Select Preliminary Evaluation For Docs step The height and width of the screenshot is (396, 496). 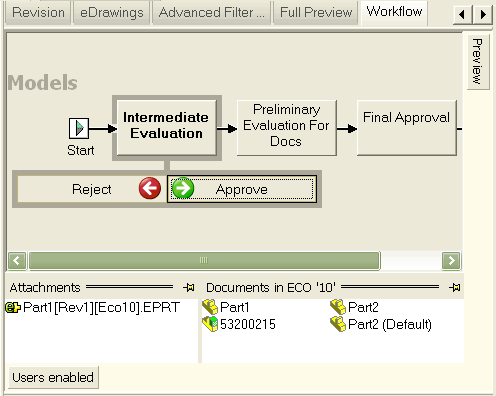[x=287, y=128]
